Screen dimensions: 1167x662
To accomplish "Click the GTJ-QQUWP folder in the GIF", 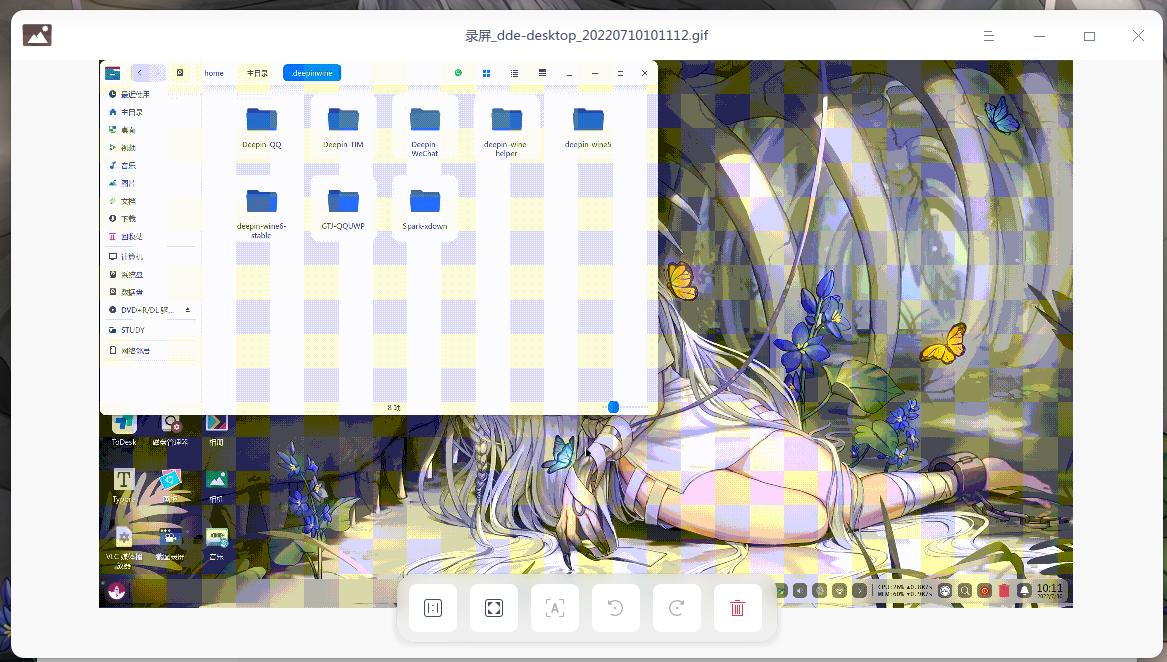I will (343, 209).
